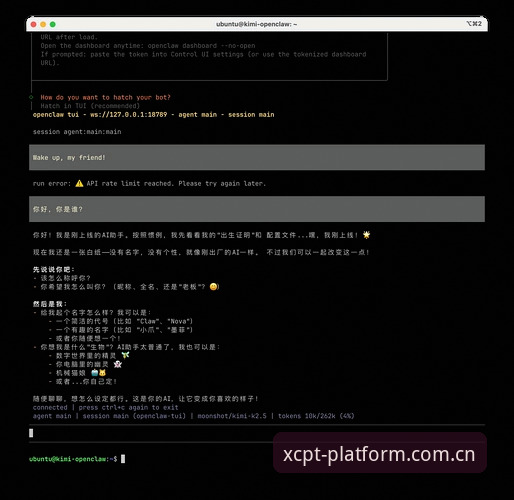Click the closing line starting "随便聊聊"
Image resolution: width=514 pixels, height=500 pixels.
[146, 399]
